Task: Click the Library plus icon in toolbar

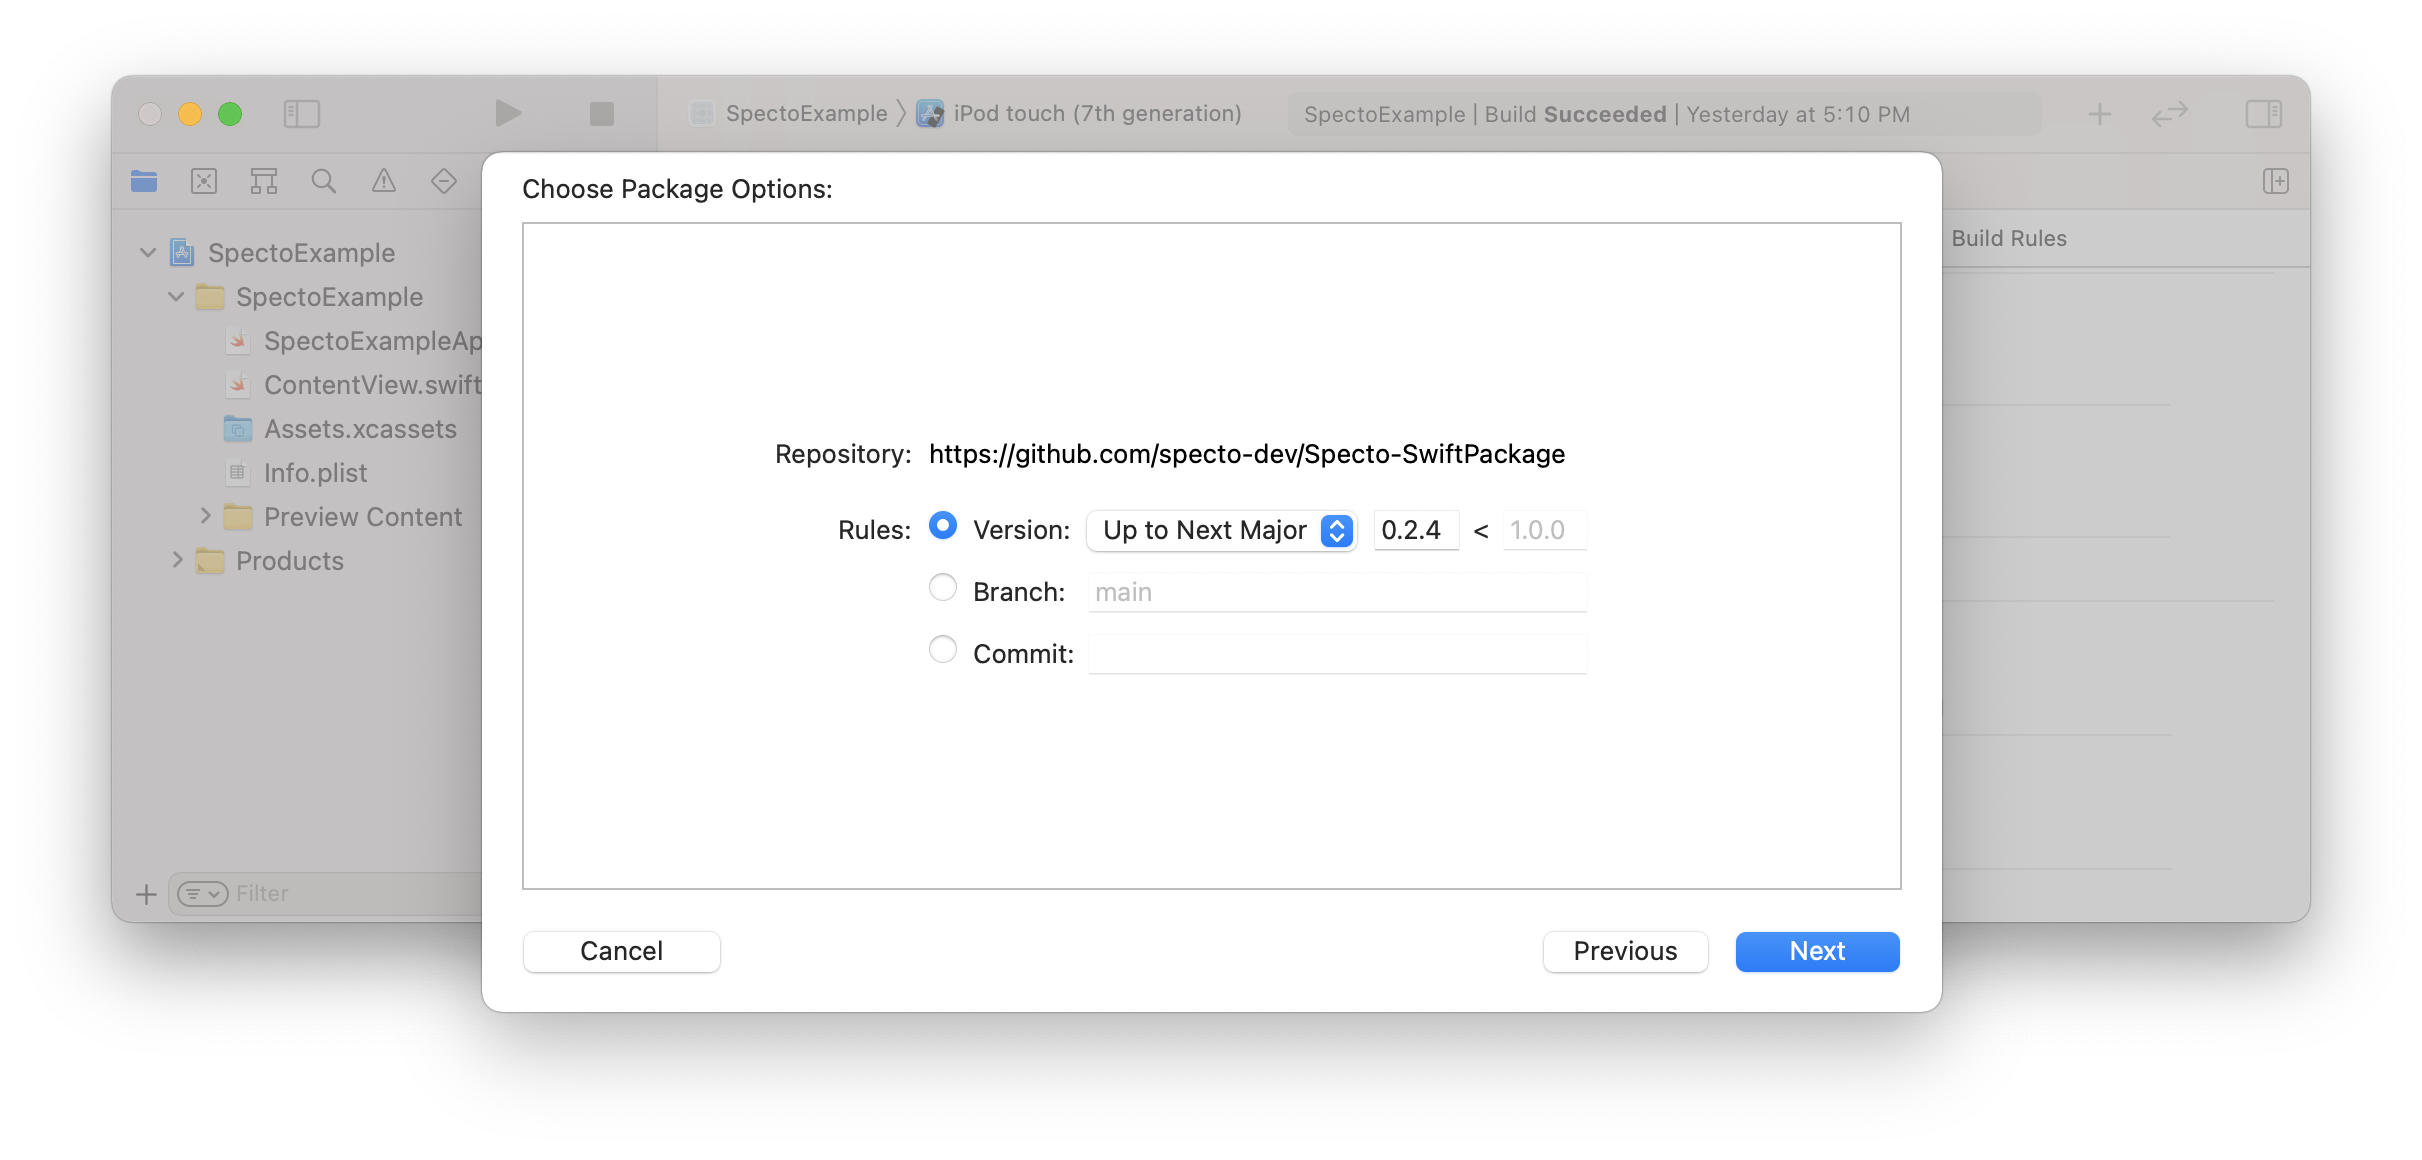Action: click(2100, 114)
